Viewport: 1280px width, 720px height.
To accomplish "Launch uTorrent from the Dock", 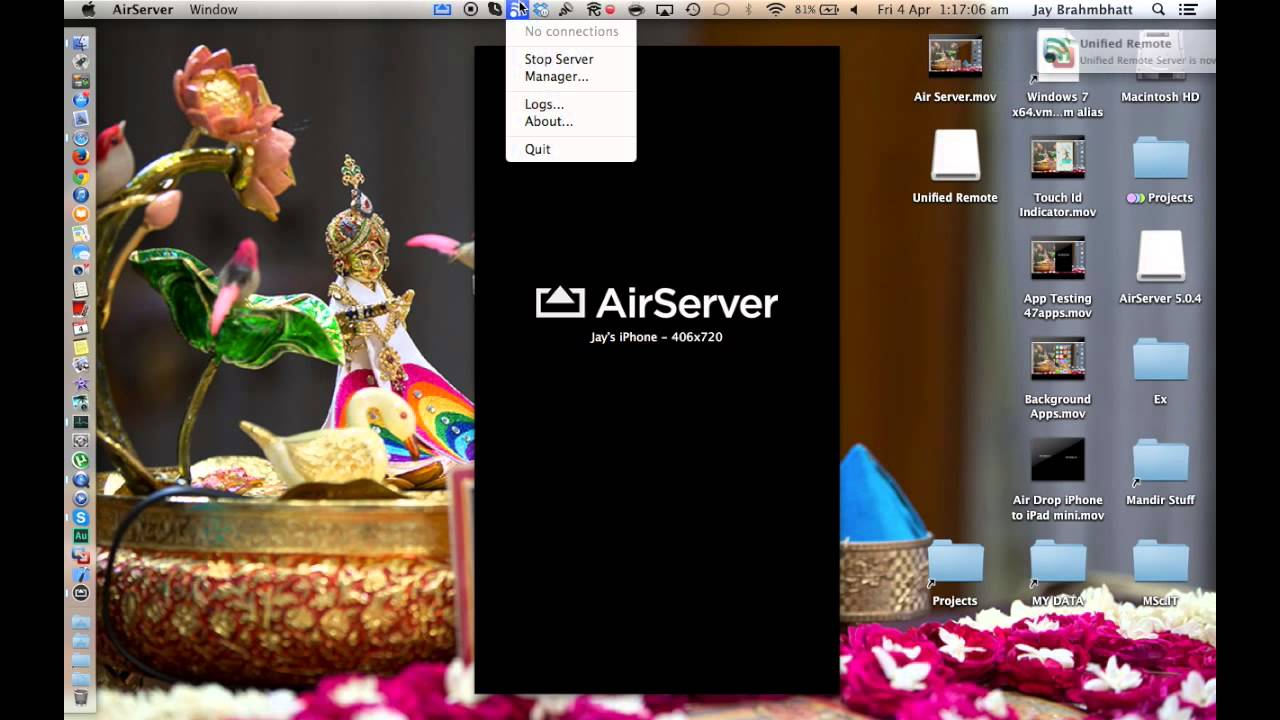I will (81, 460).
